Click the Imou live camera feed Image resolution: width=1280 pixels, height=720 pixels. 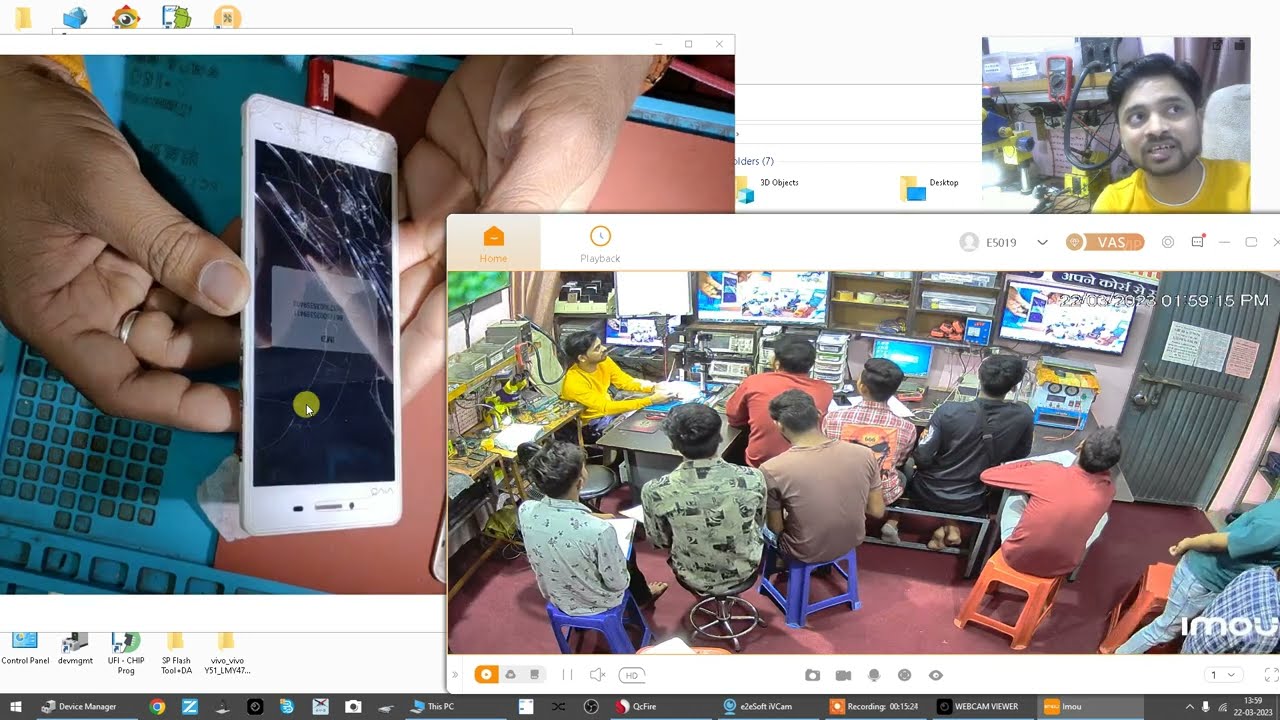click(864, 462)
